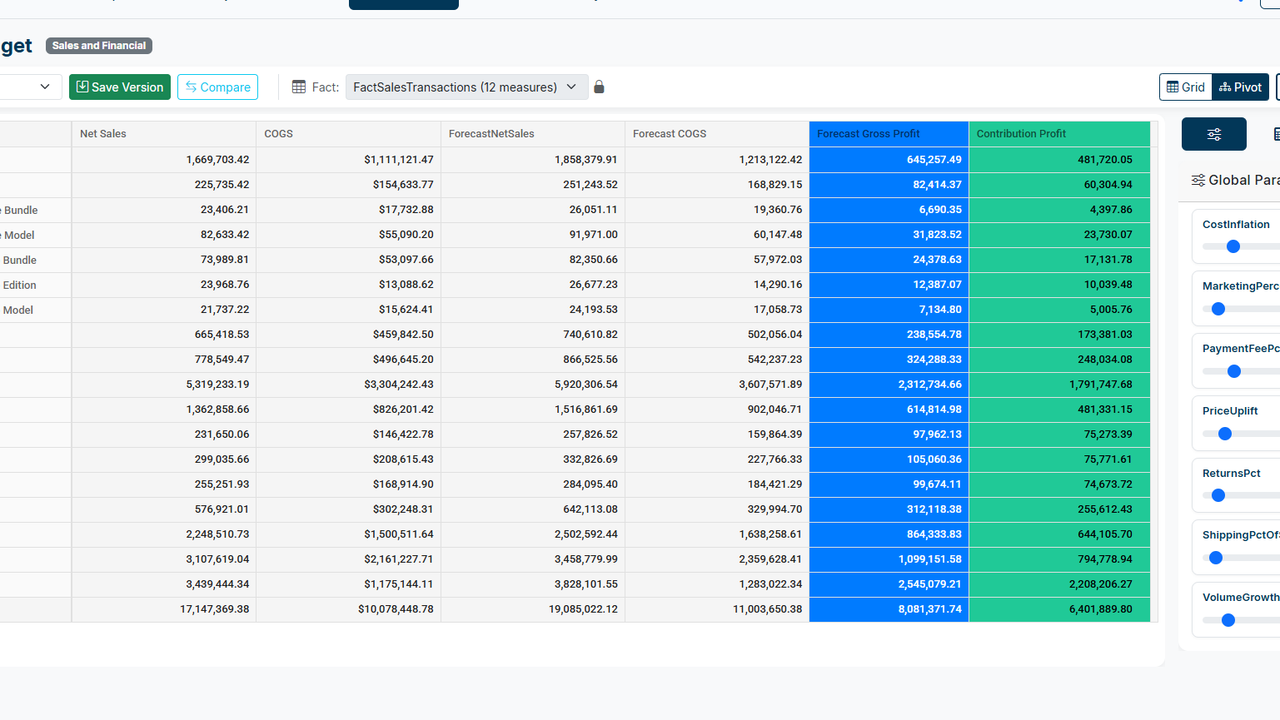This screenshot has height=720, width=1280.
Task: Click the Save Version button
Action: coord(120,87)
